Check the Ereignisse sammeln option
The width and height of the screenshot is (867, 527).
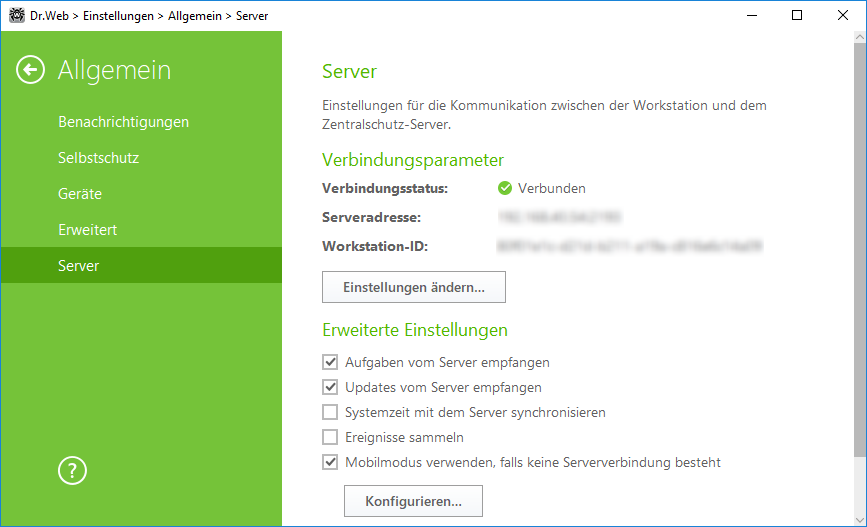click(330, 437)
